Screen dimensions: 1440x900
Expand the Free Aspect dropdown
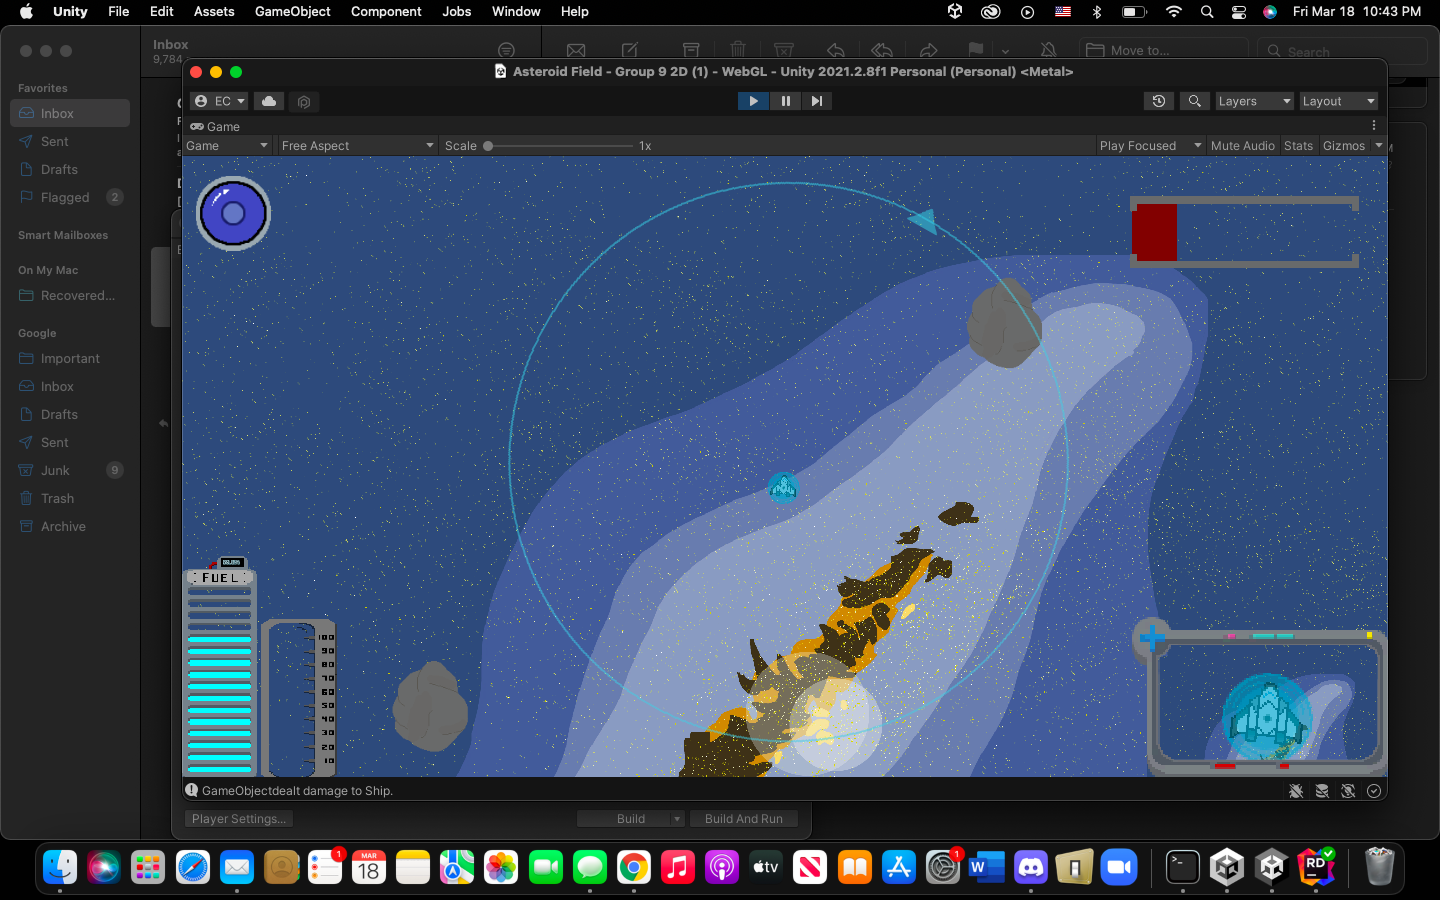357,146
